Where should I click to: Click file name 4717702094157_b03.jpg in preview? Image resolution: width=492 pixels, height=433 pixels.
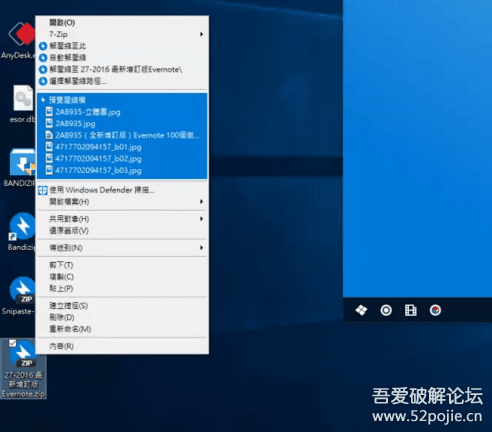click(x=98, y=171)
